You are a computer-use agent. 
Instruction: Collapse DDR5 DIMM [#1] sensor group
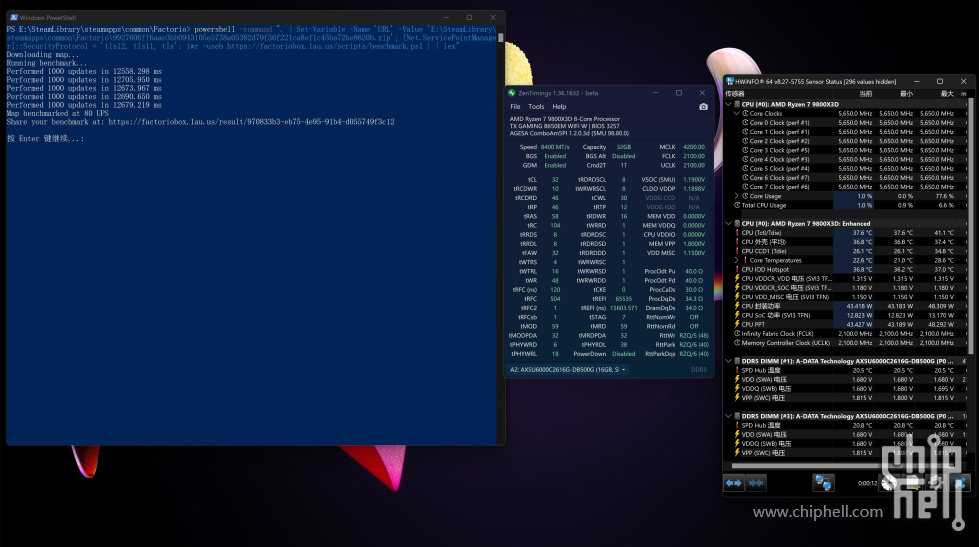click(x=728, y=361)
